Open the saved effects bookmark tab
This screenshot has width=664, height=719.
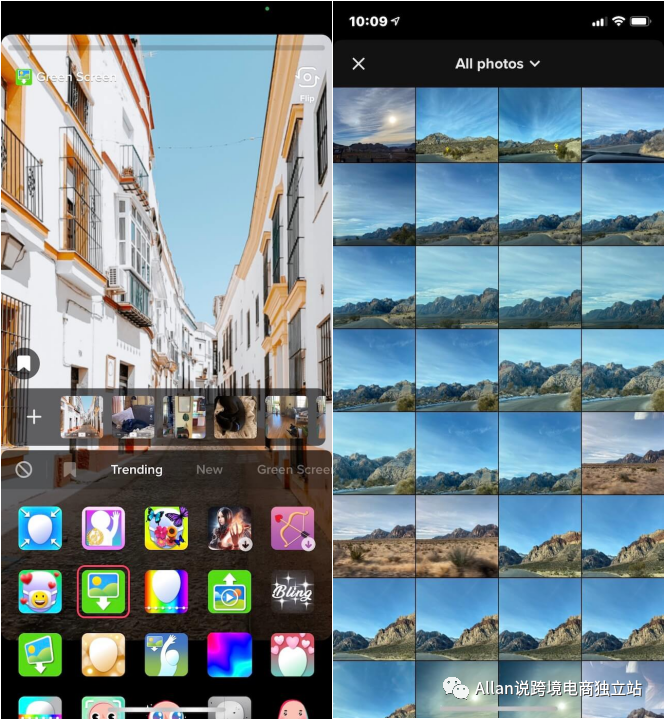coord(69,470)
